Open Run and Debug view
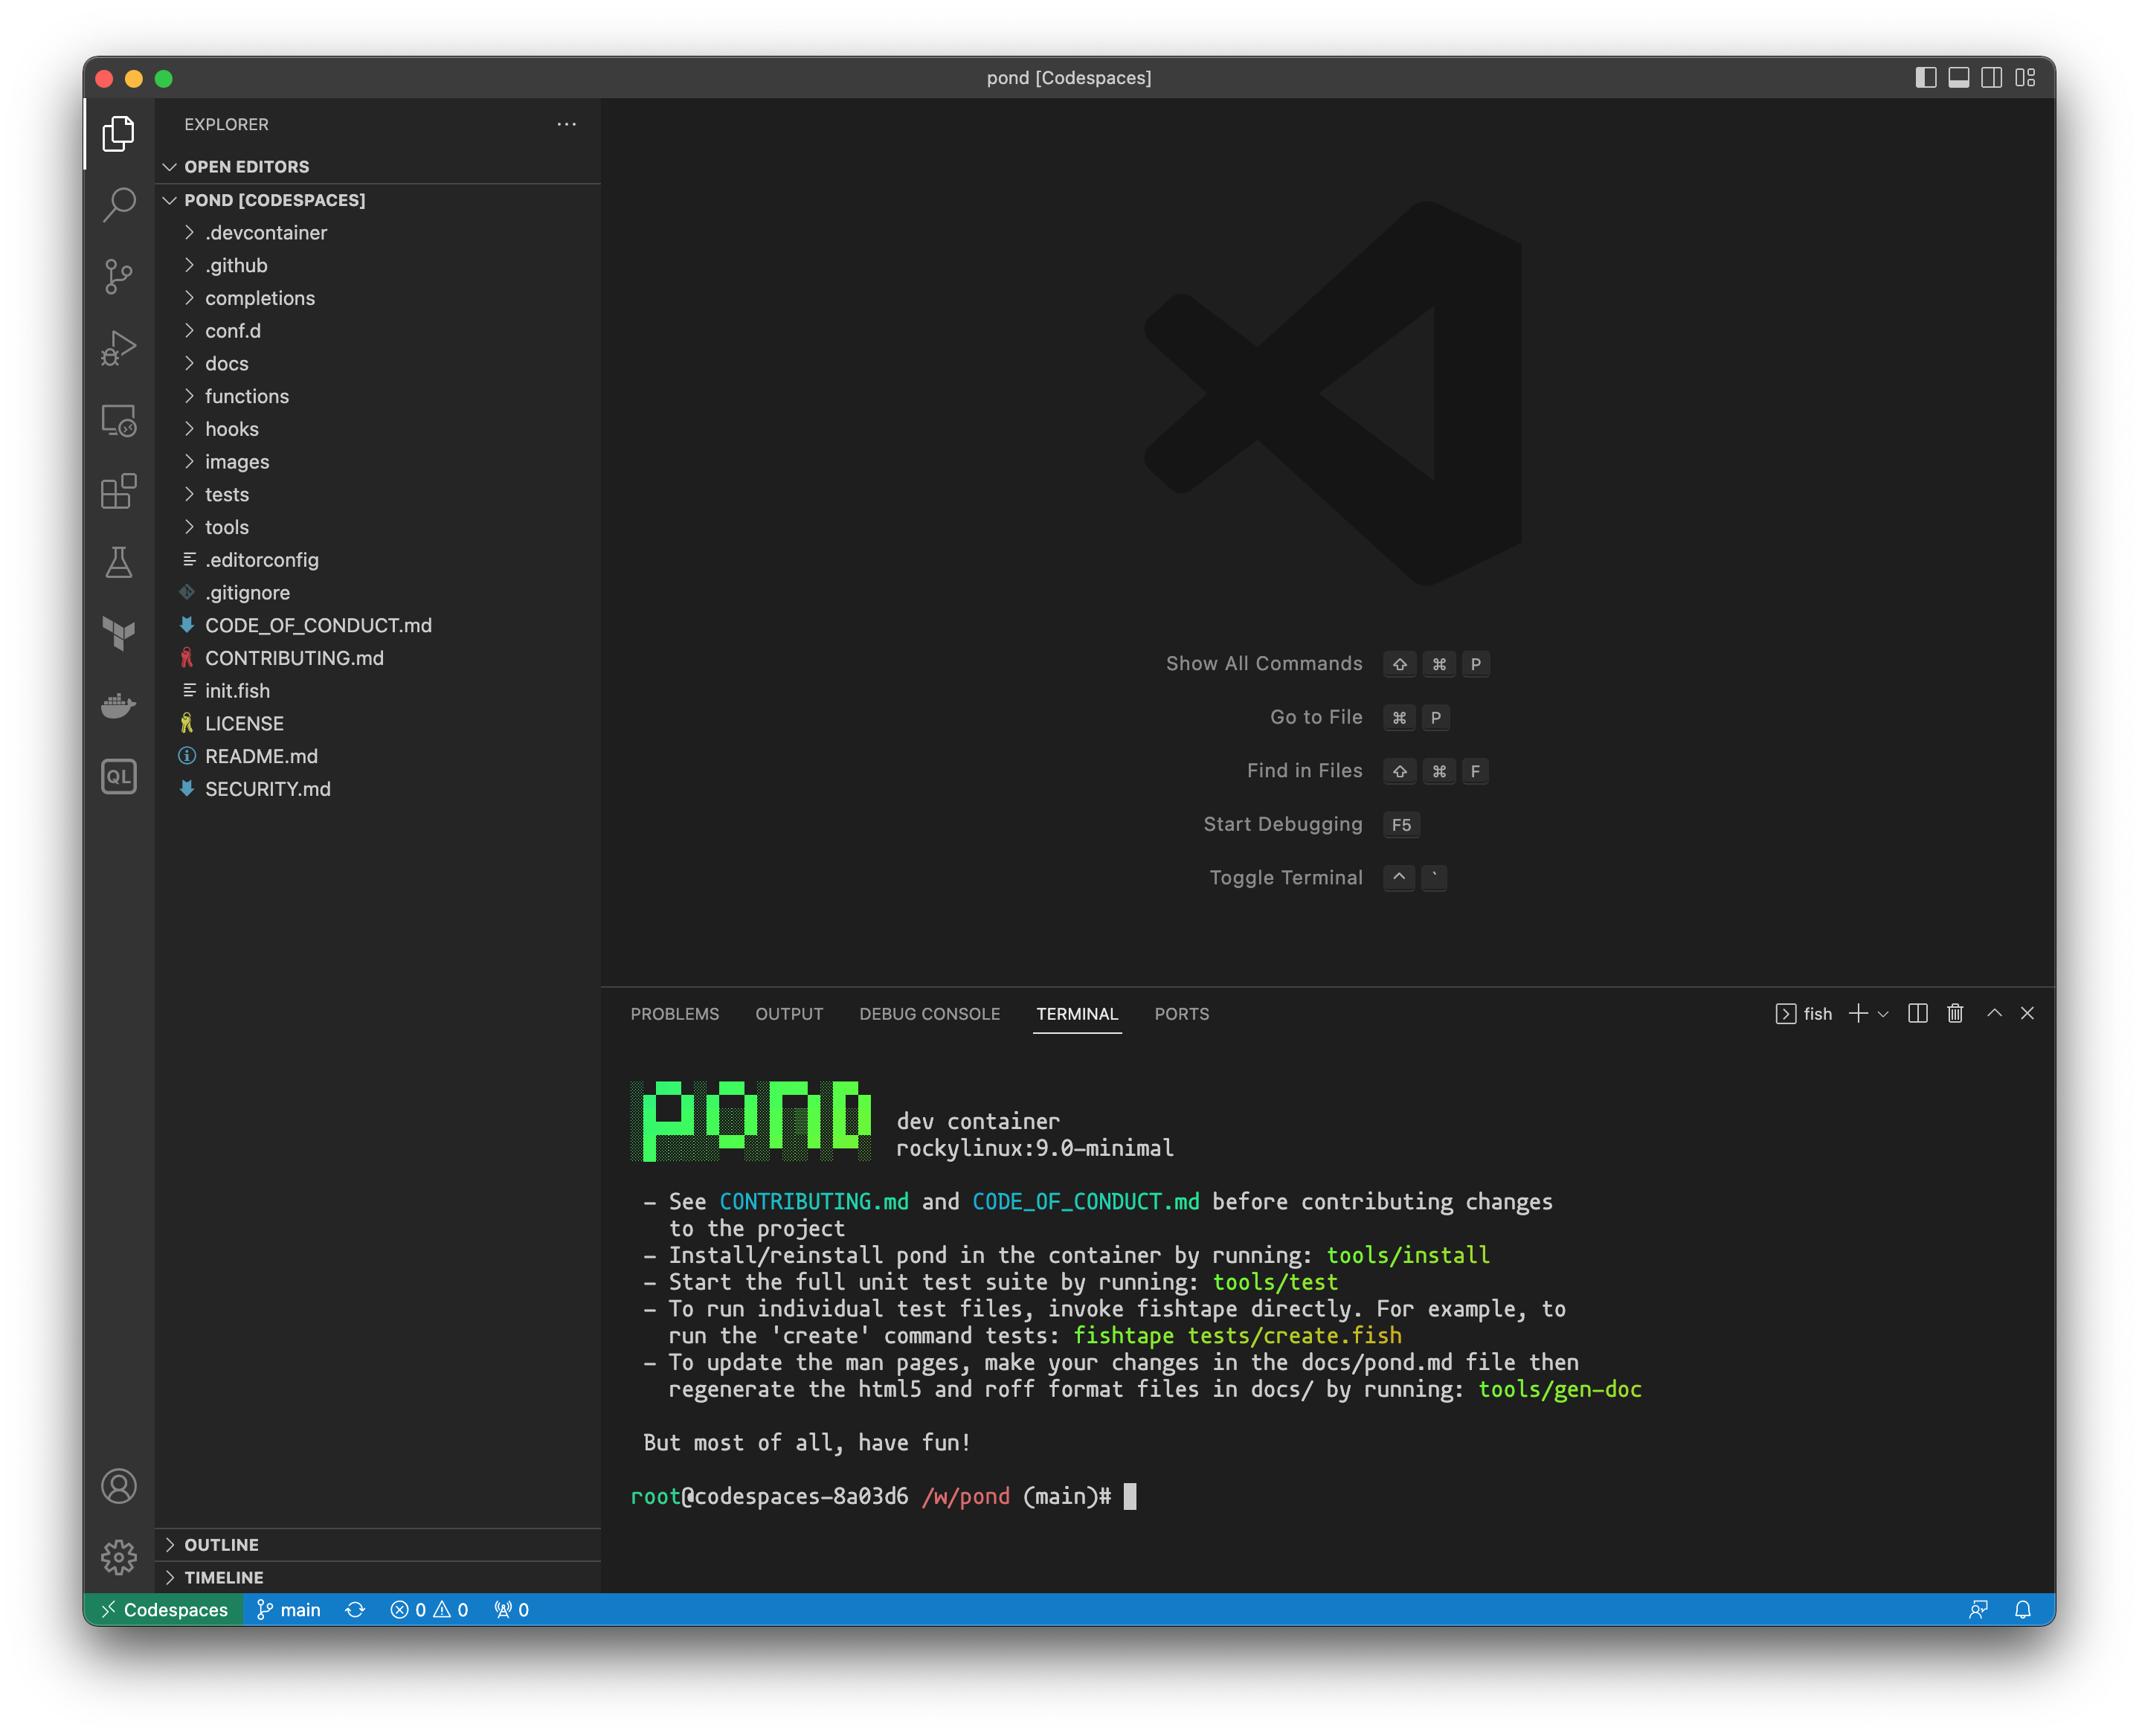Image resolution: width=2139 pixels, height=1736 pixels. pos(119,348)
